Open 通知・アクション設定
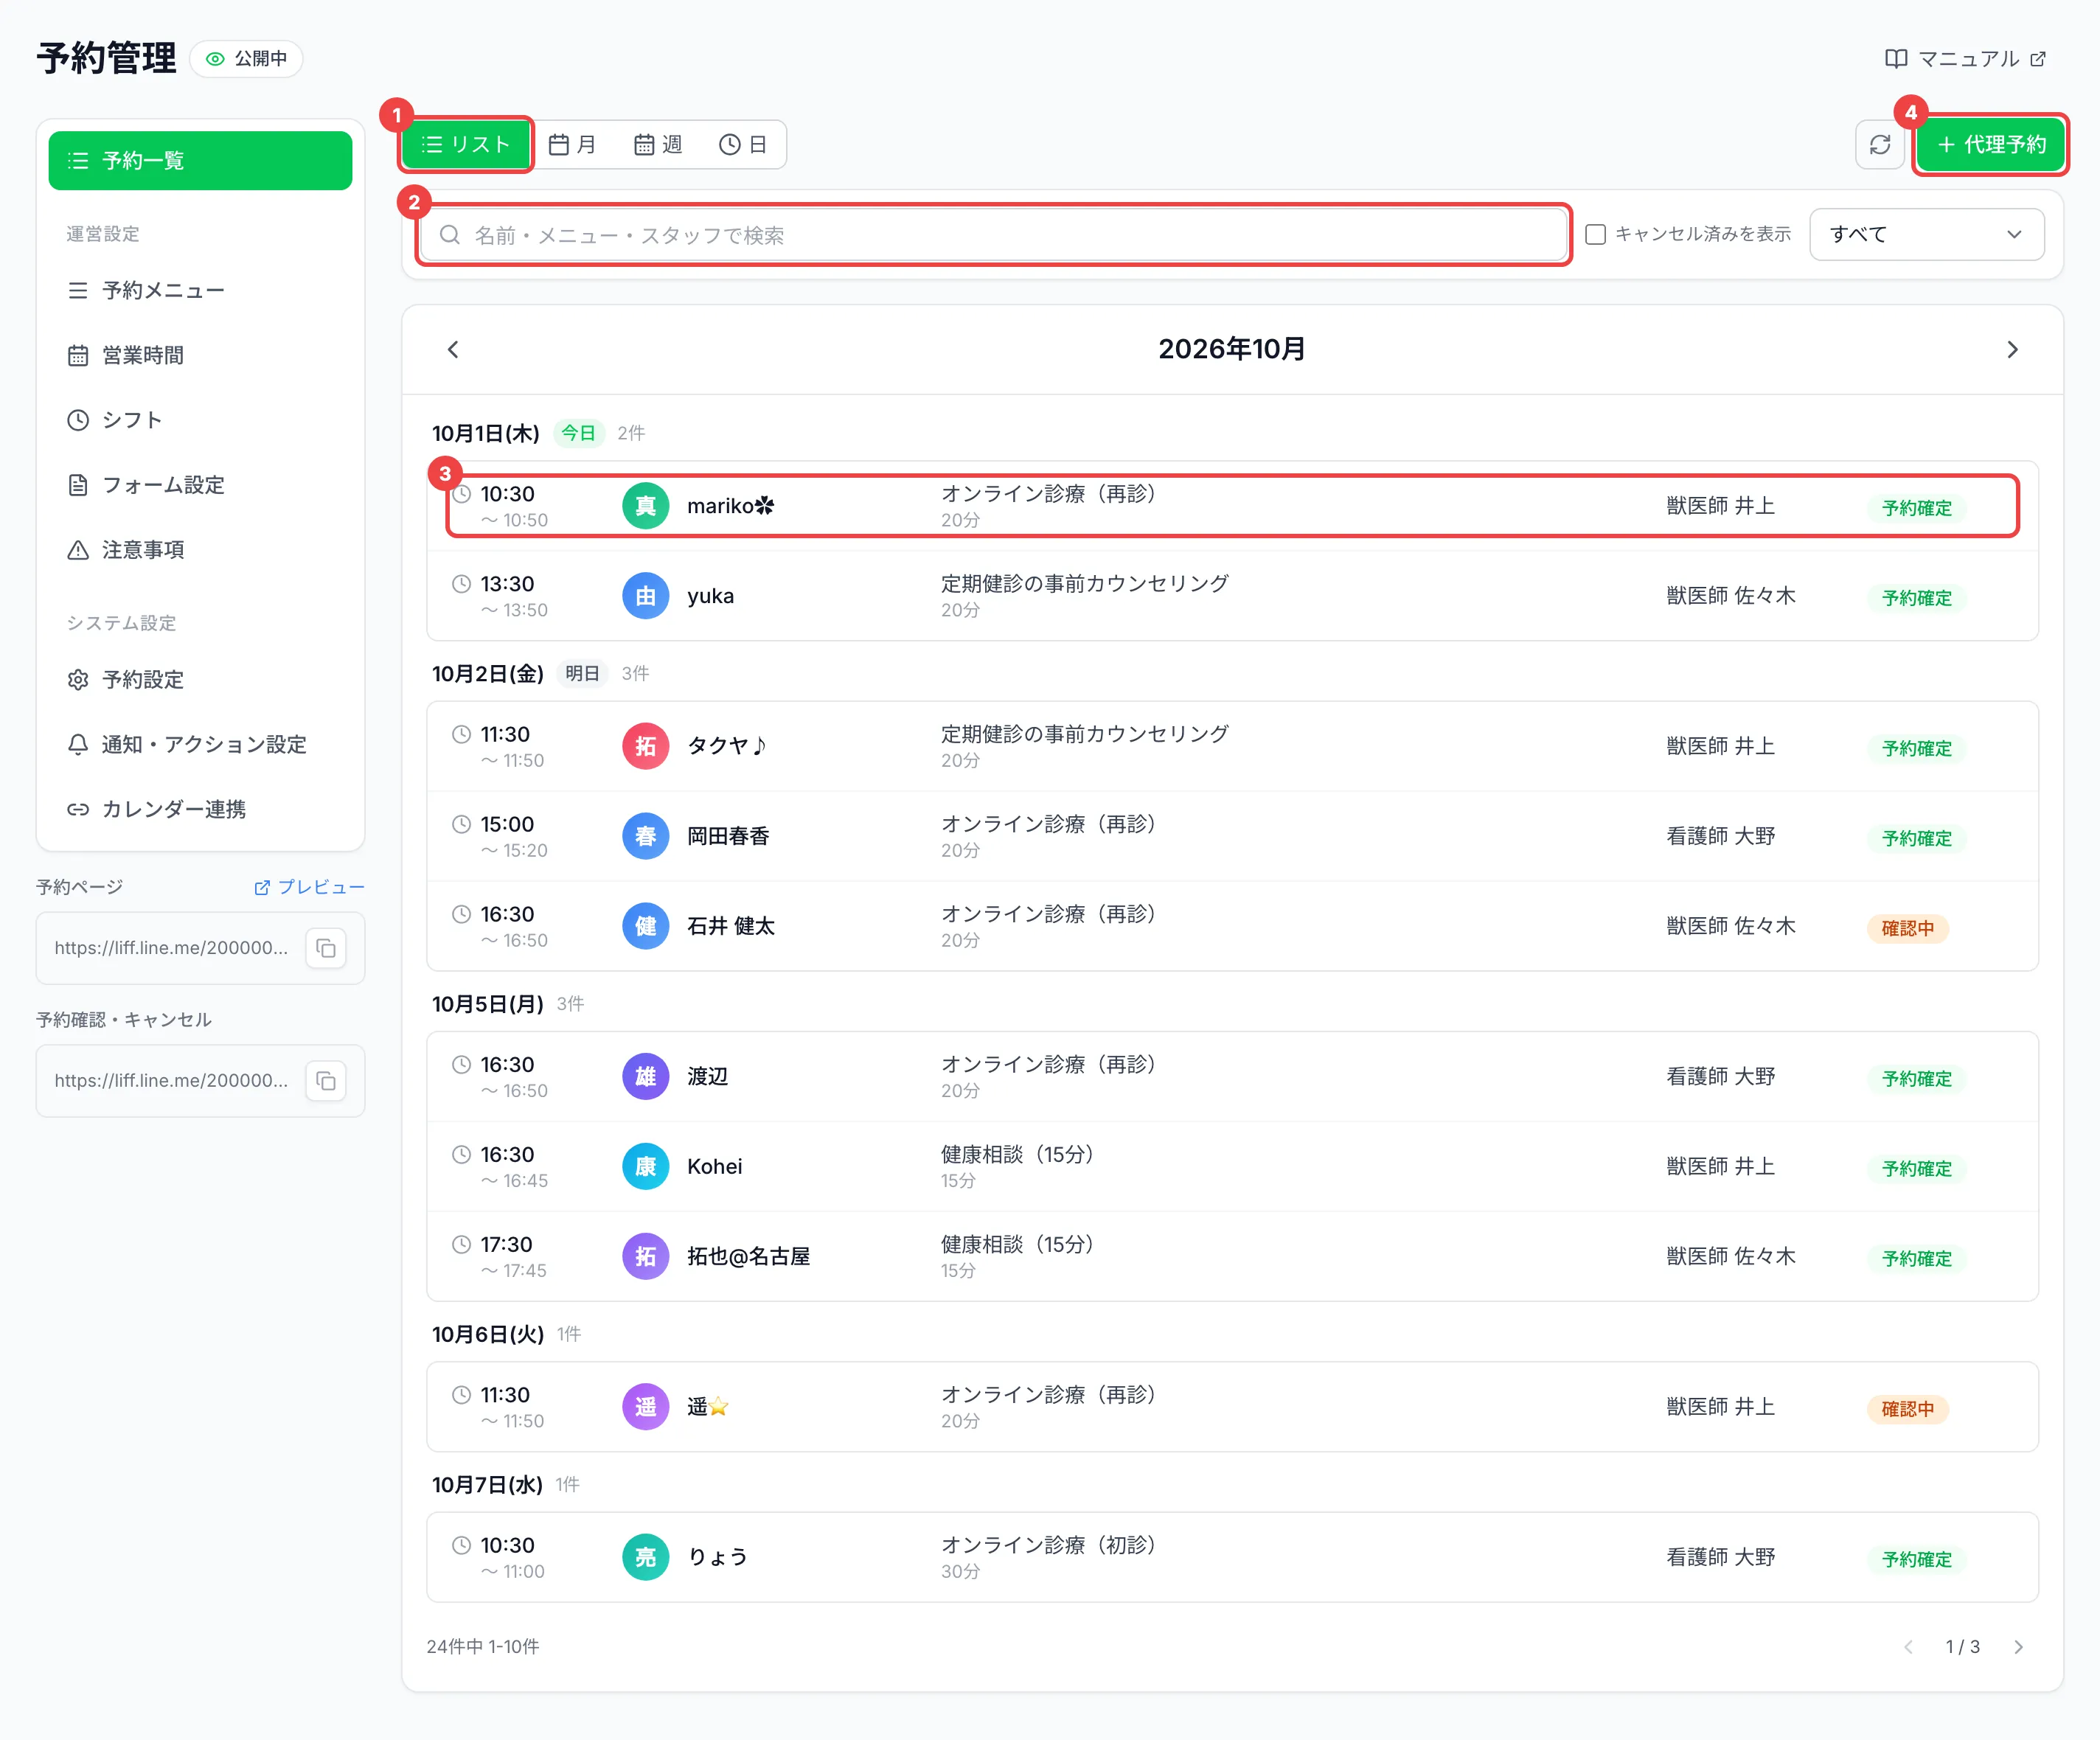 (200, 745)
